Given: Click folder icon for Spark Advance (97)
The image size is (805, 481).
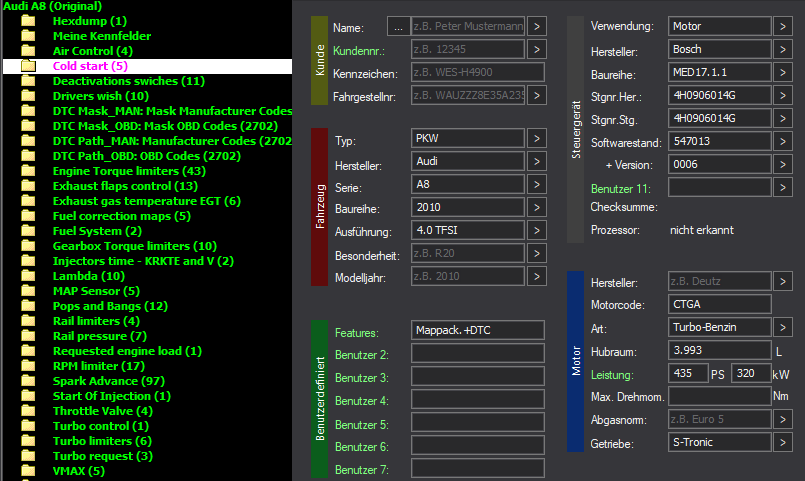Looking at the screenshot, I should point(28,381).
